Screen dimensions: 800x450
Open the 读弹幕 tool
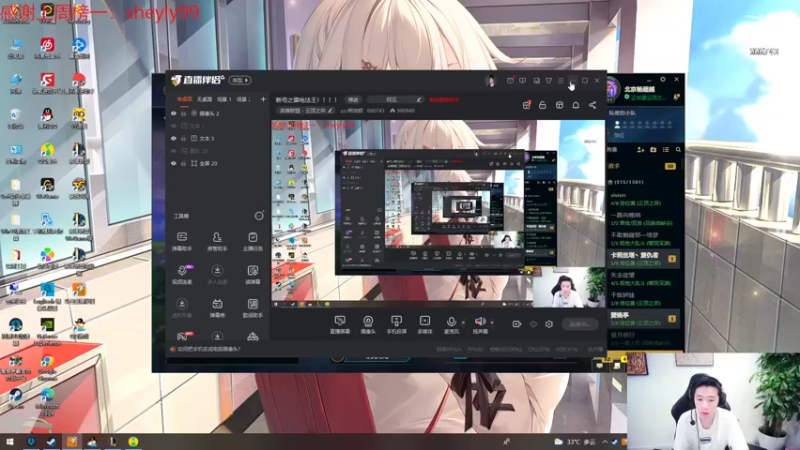click(253, 274)
